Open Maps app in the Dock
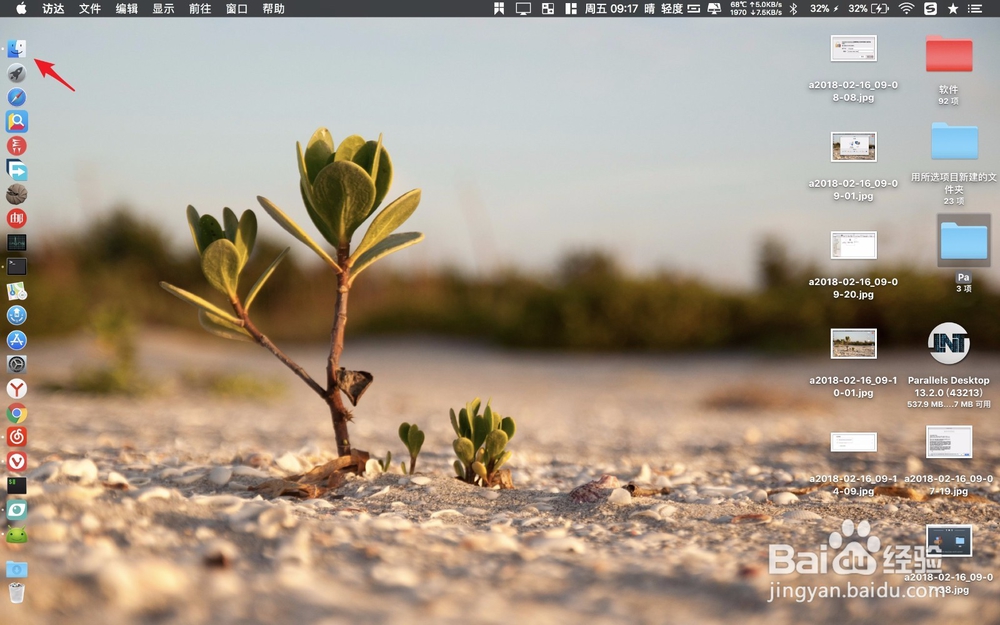This screenshot has height=625, width=1000. coord(17,291)
